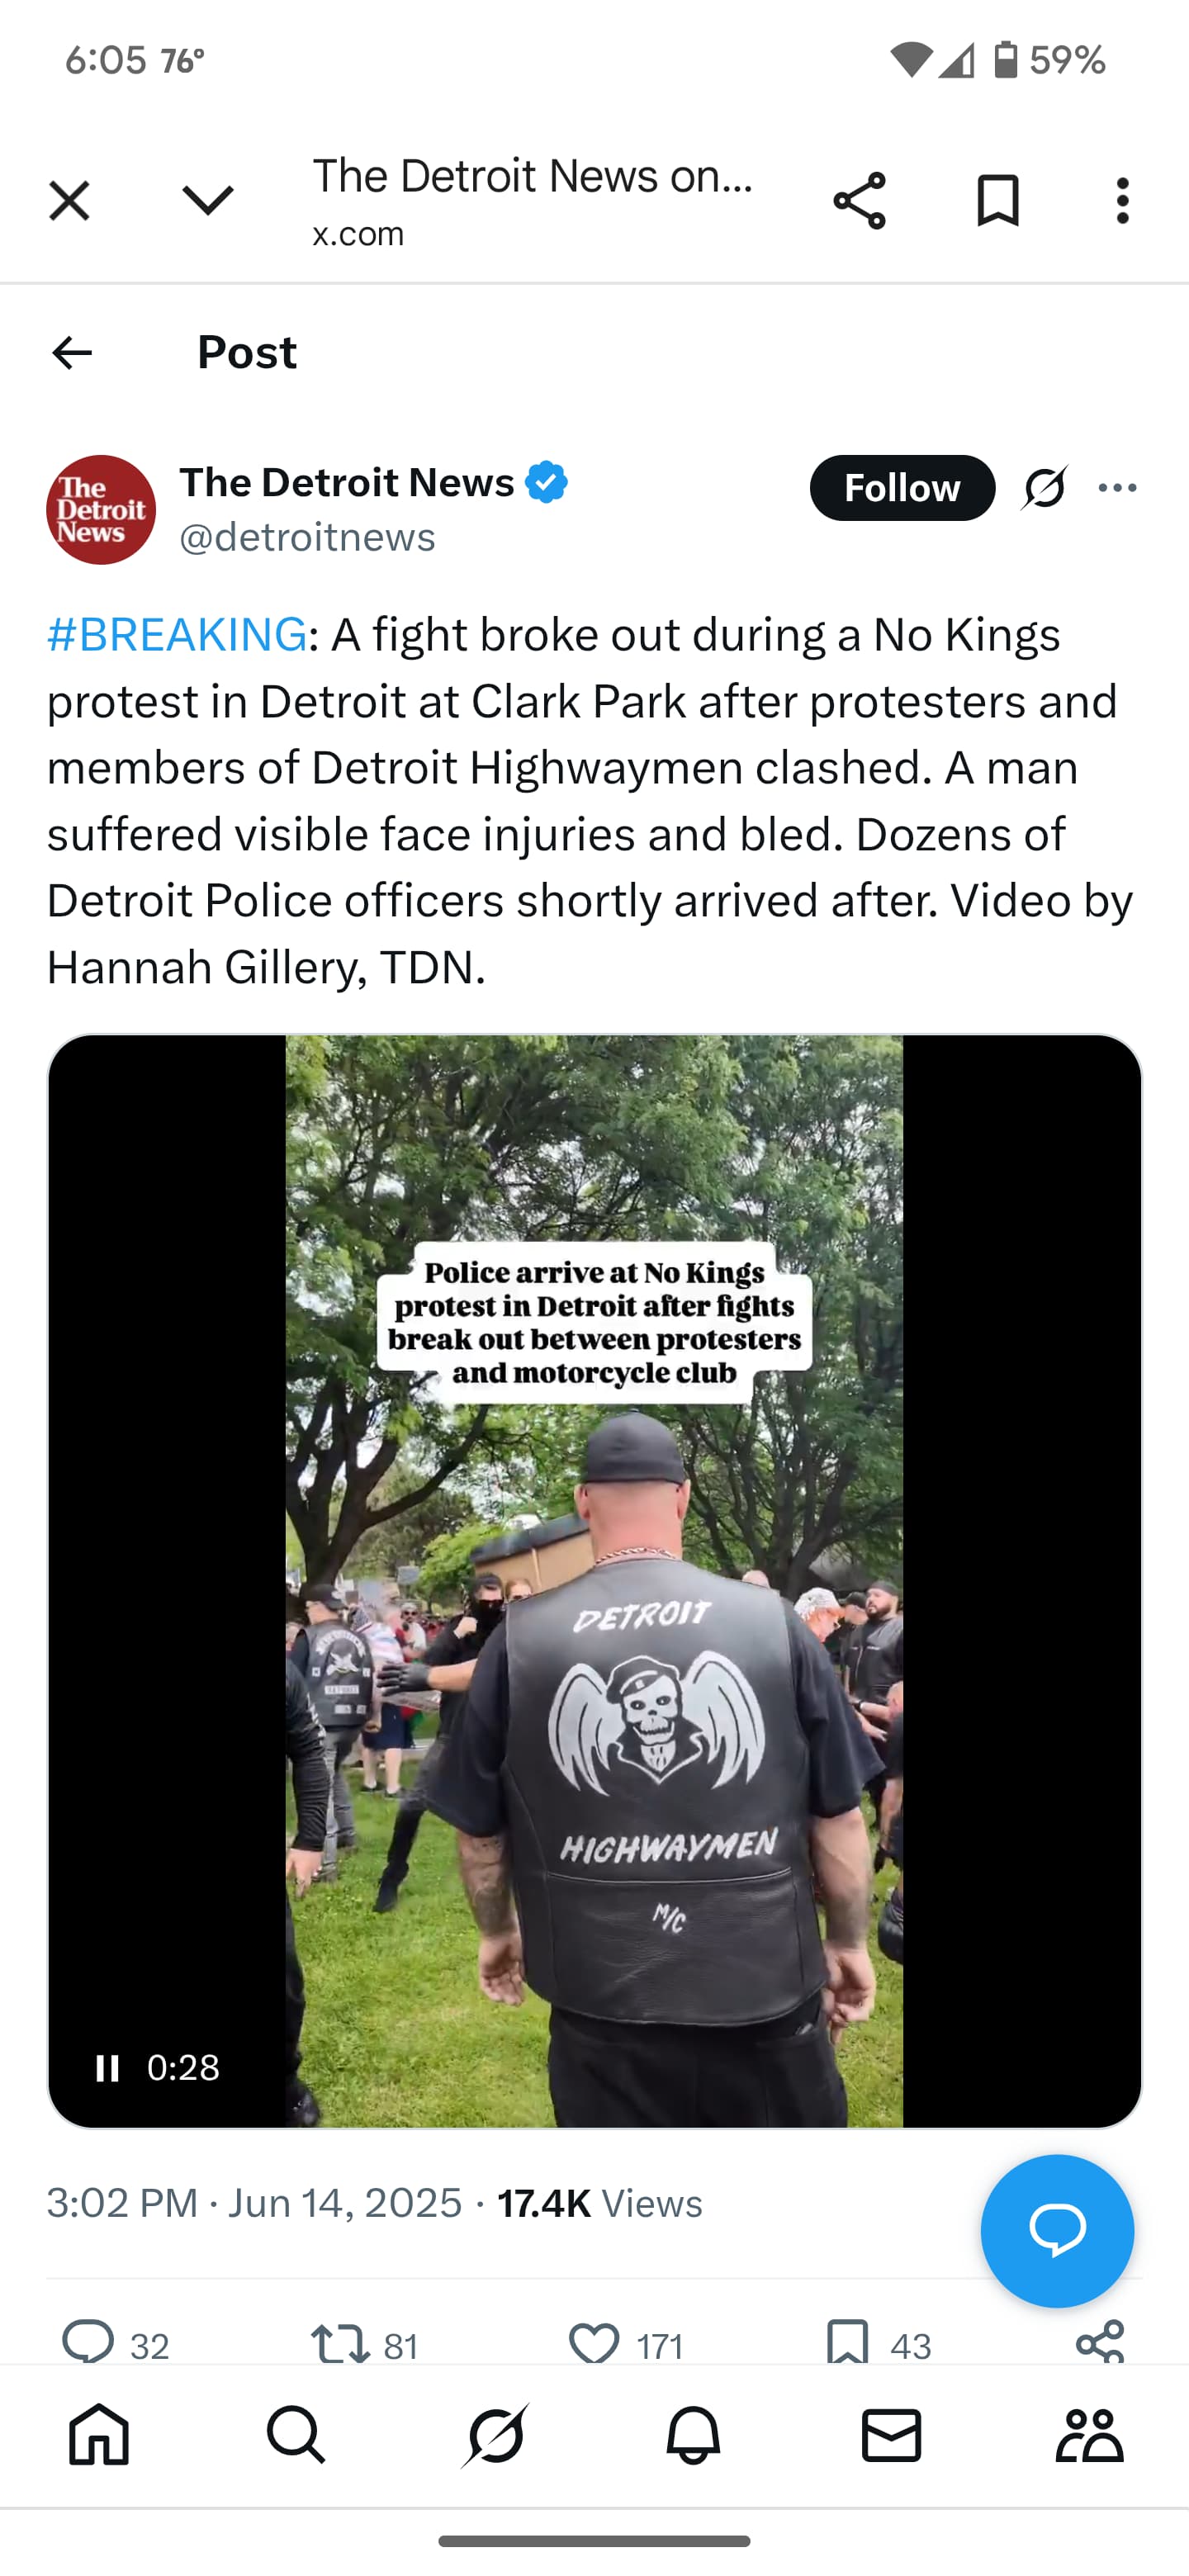Switch to the Search tab
1189x2576 pixels.
coord(296,2435)
